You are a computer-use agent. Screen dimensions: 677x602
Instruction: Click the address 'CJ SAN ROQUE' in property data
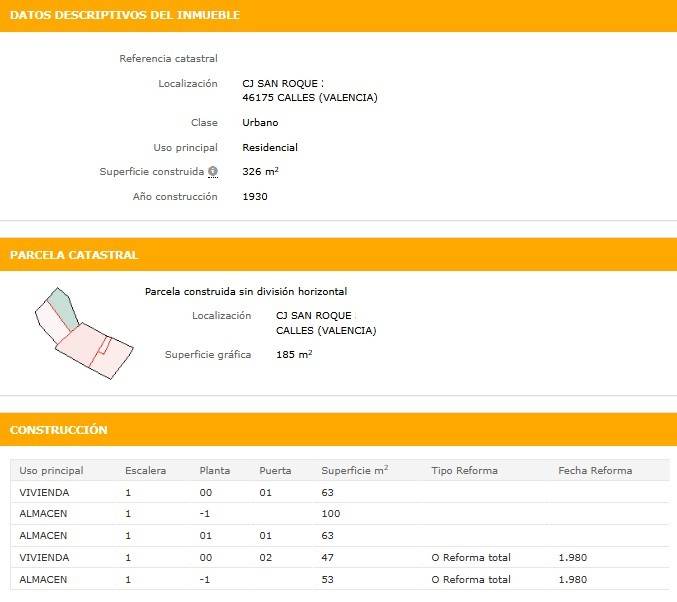tap(280, 83)
